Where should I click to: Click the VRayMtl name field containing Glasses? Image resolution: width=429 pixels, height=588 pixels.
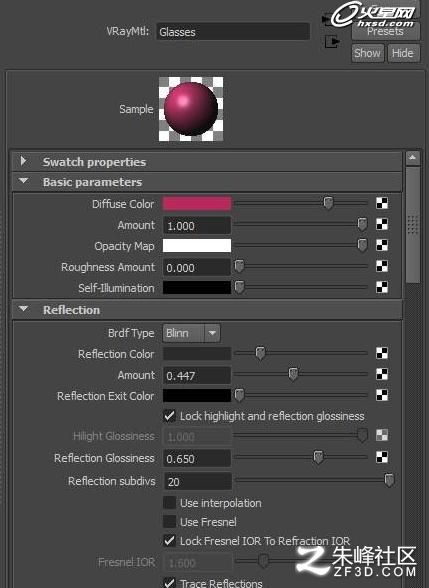tap(233, 32)
